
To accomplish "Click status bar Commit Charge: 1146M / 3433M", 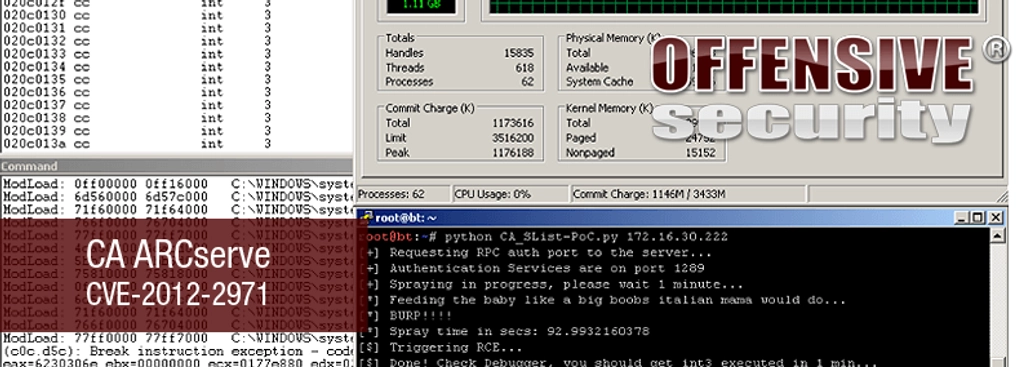I will (x=650, y=194).
